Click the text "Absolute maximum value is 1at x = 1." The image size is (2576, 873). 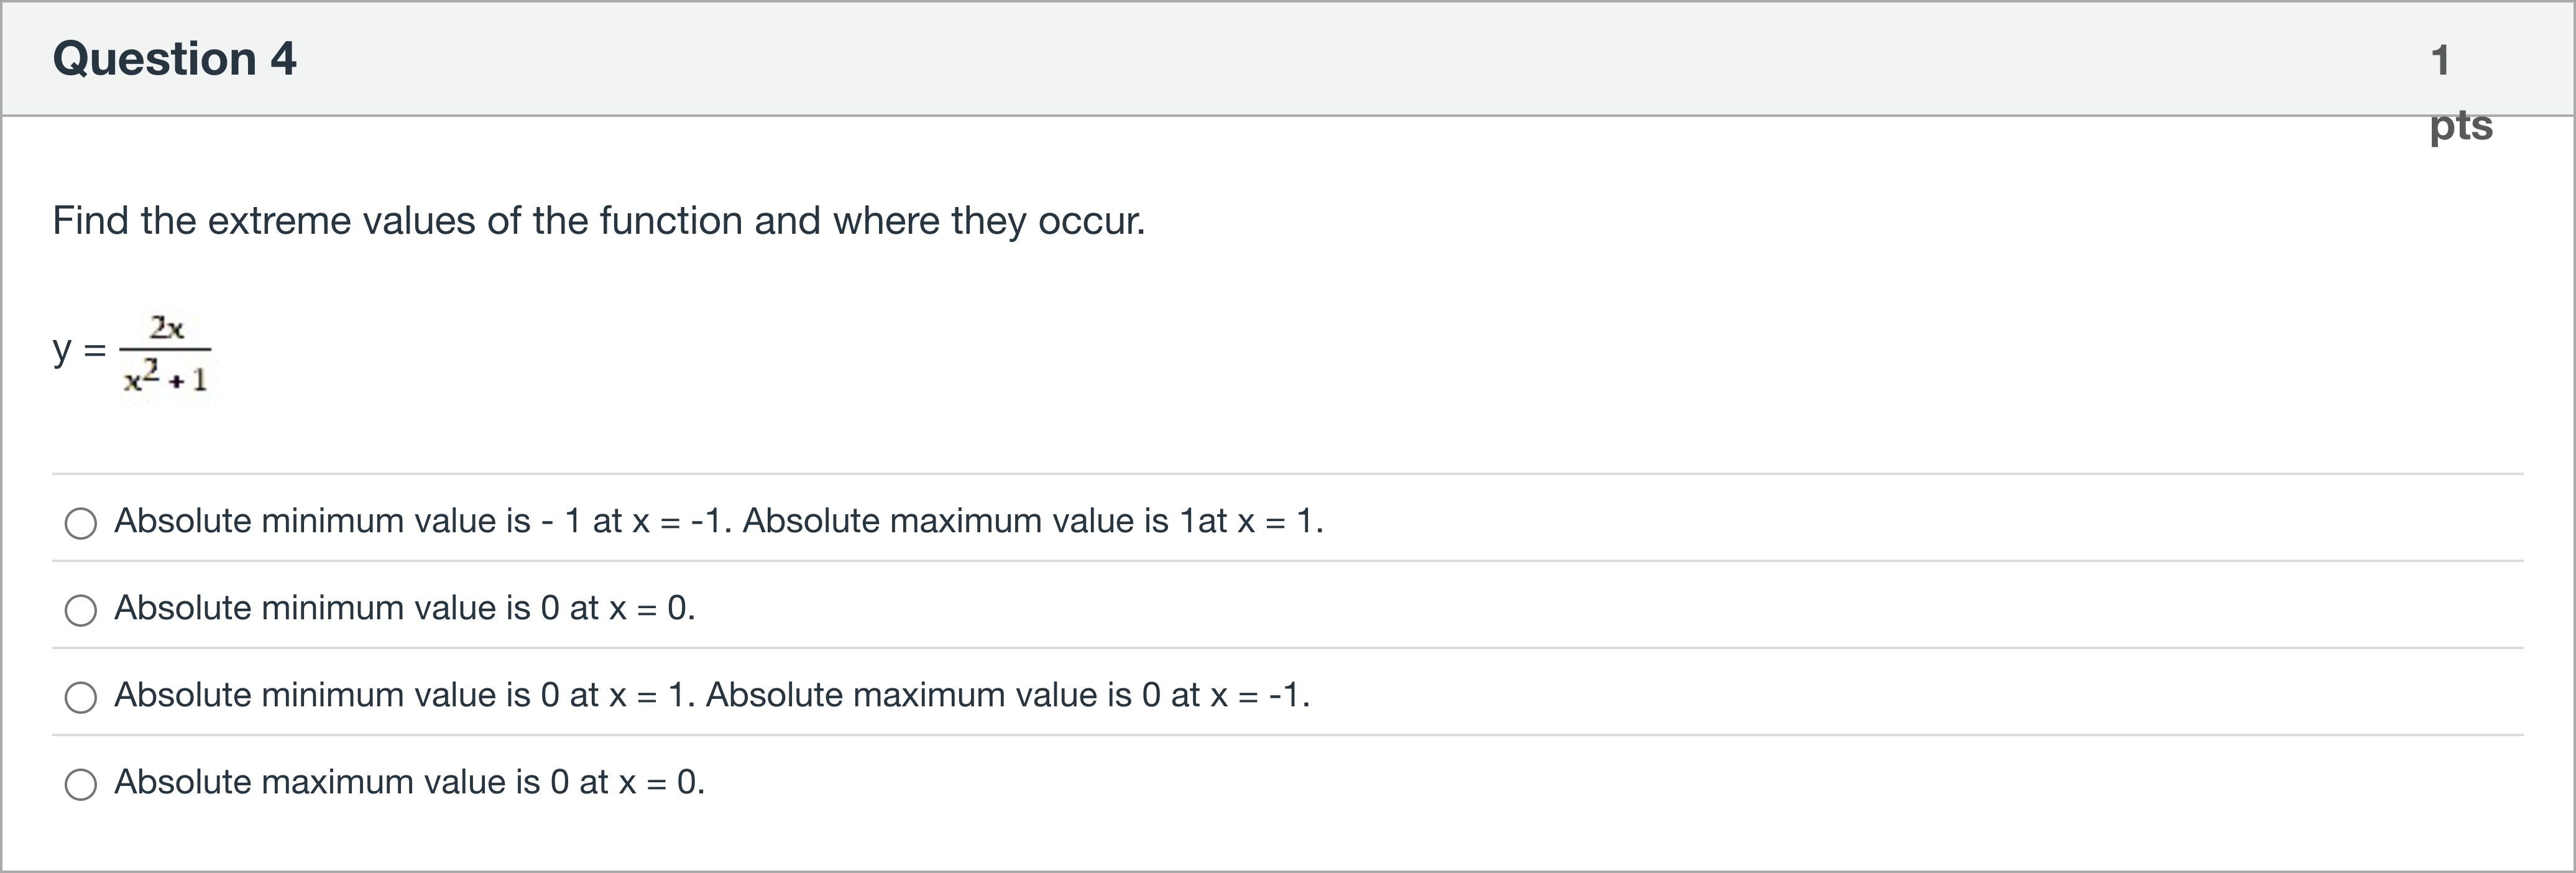point(1032,521)
